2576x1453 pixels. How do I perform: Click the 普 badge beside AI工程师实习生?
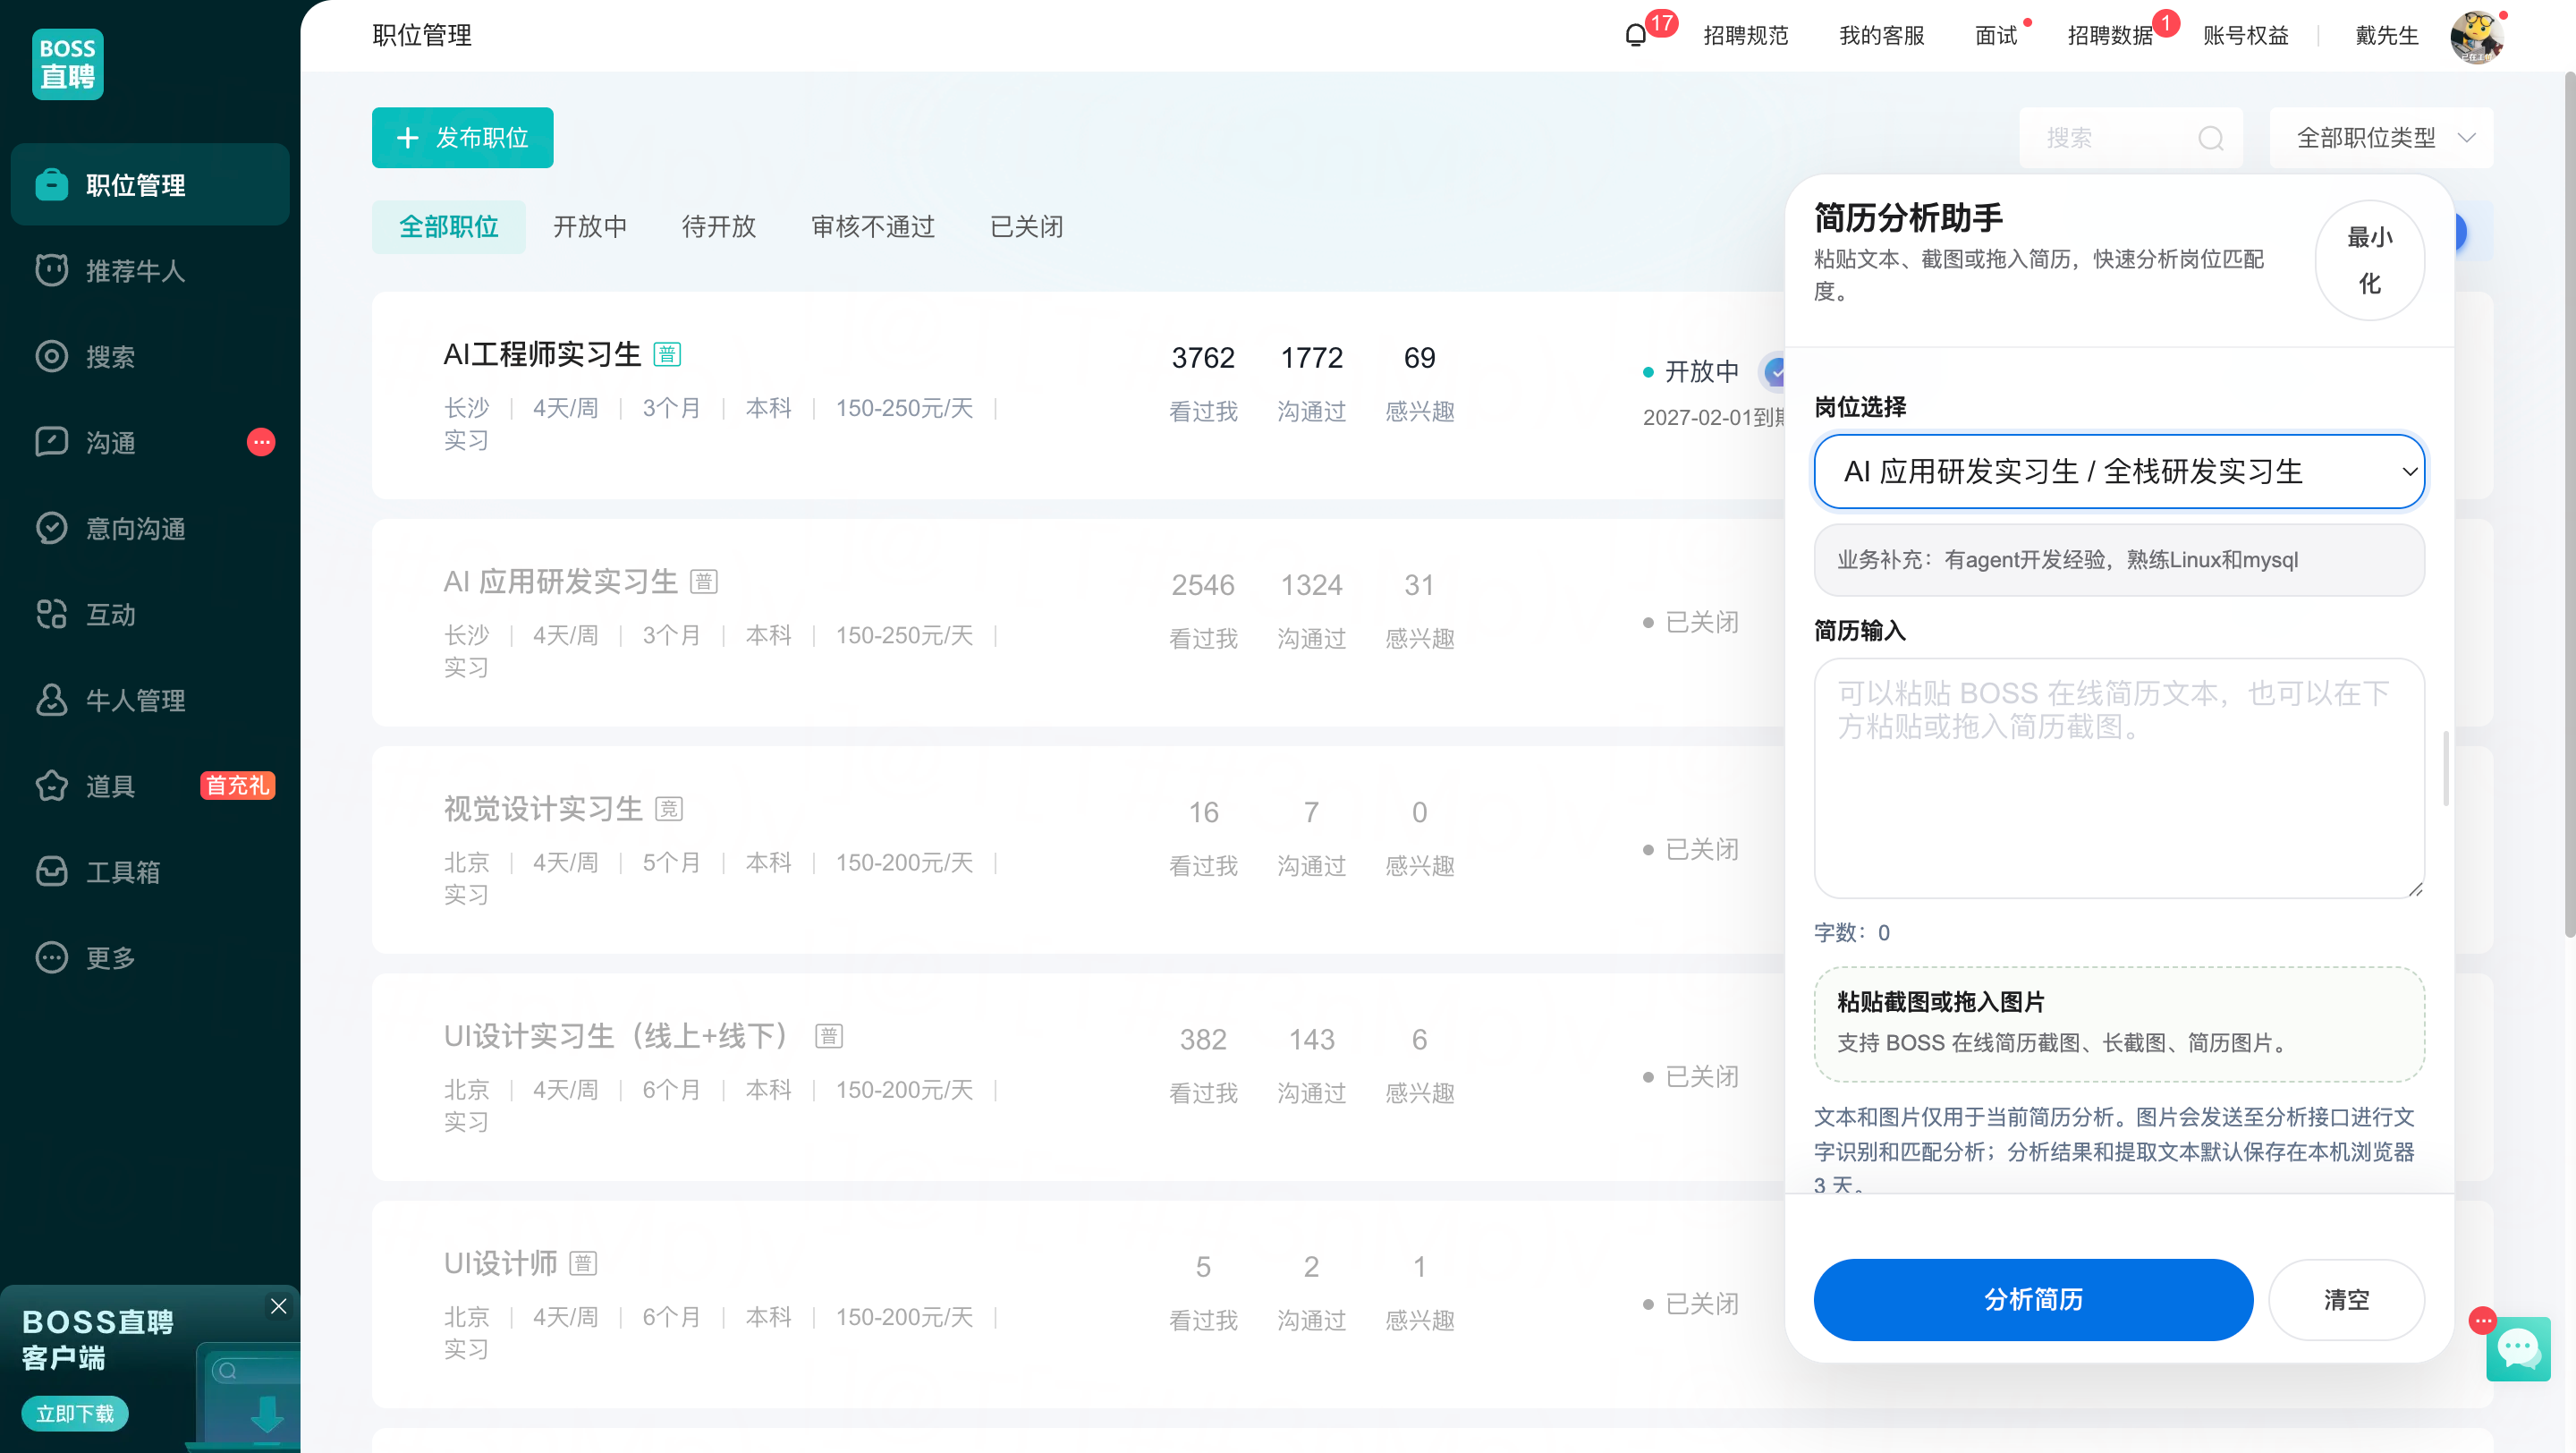pyautogui.click(x=667, y=354)
